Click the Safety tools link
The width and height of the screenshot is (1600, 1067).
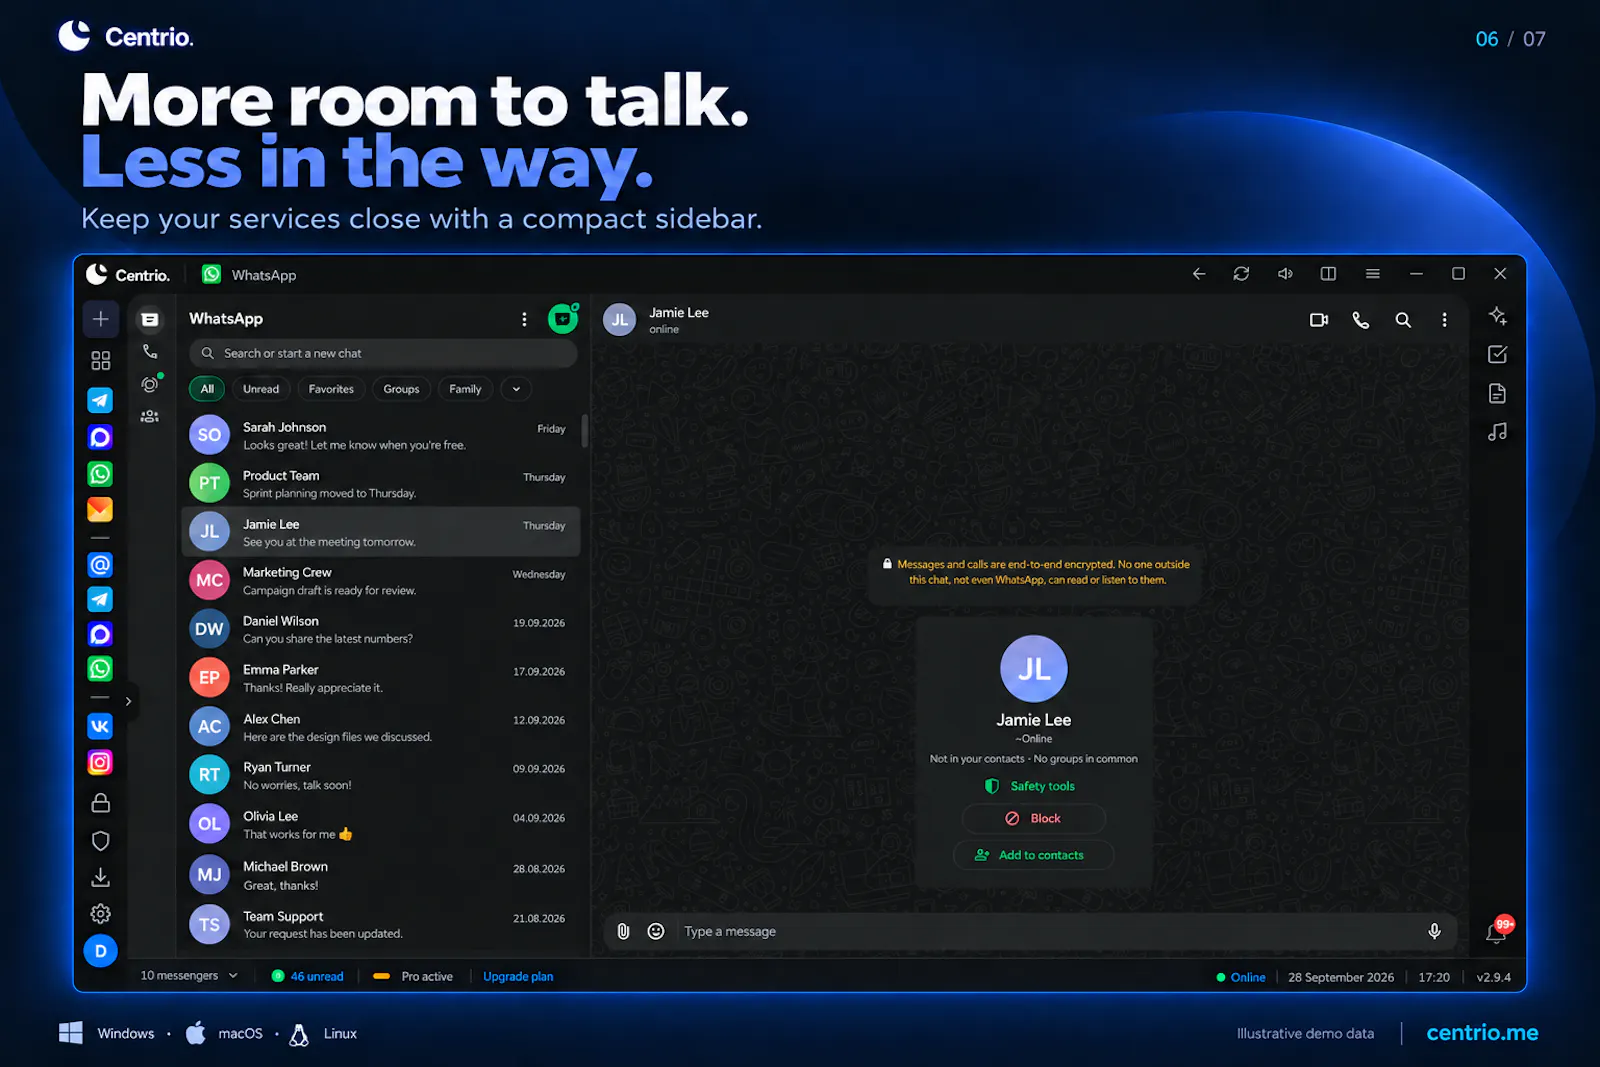pos(1031,786)
